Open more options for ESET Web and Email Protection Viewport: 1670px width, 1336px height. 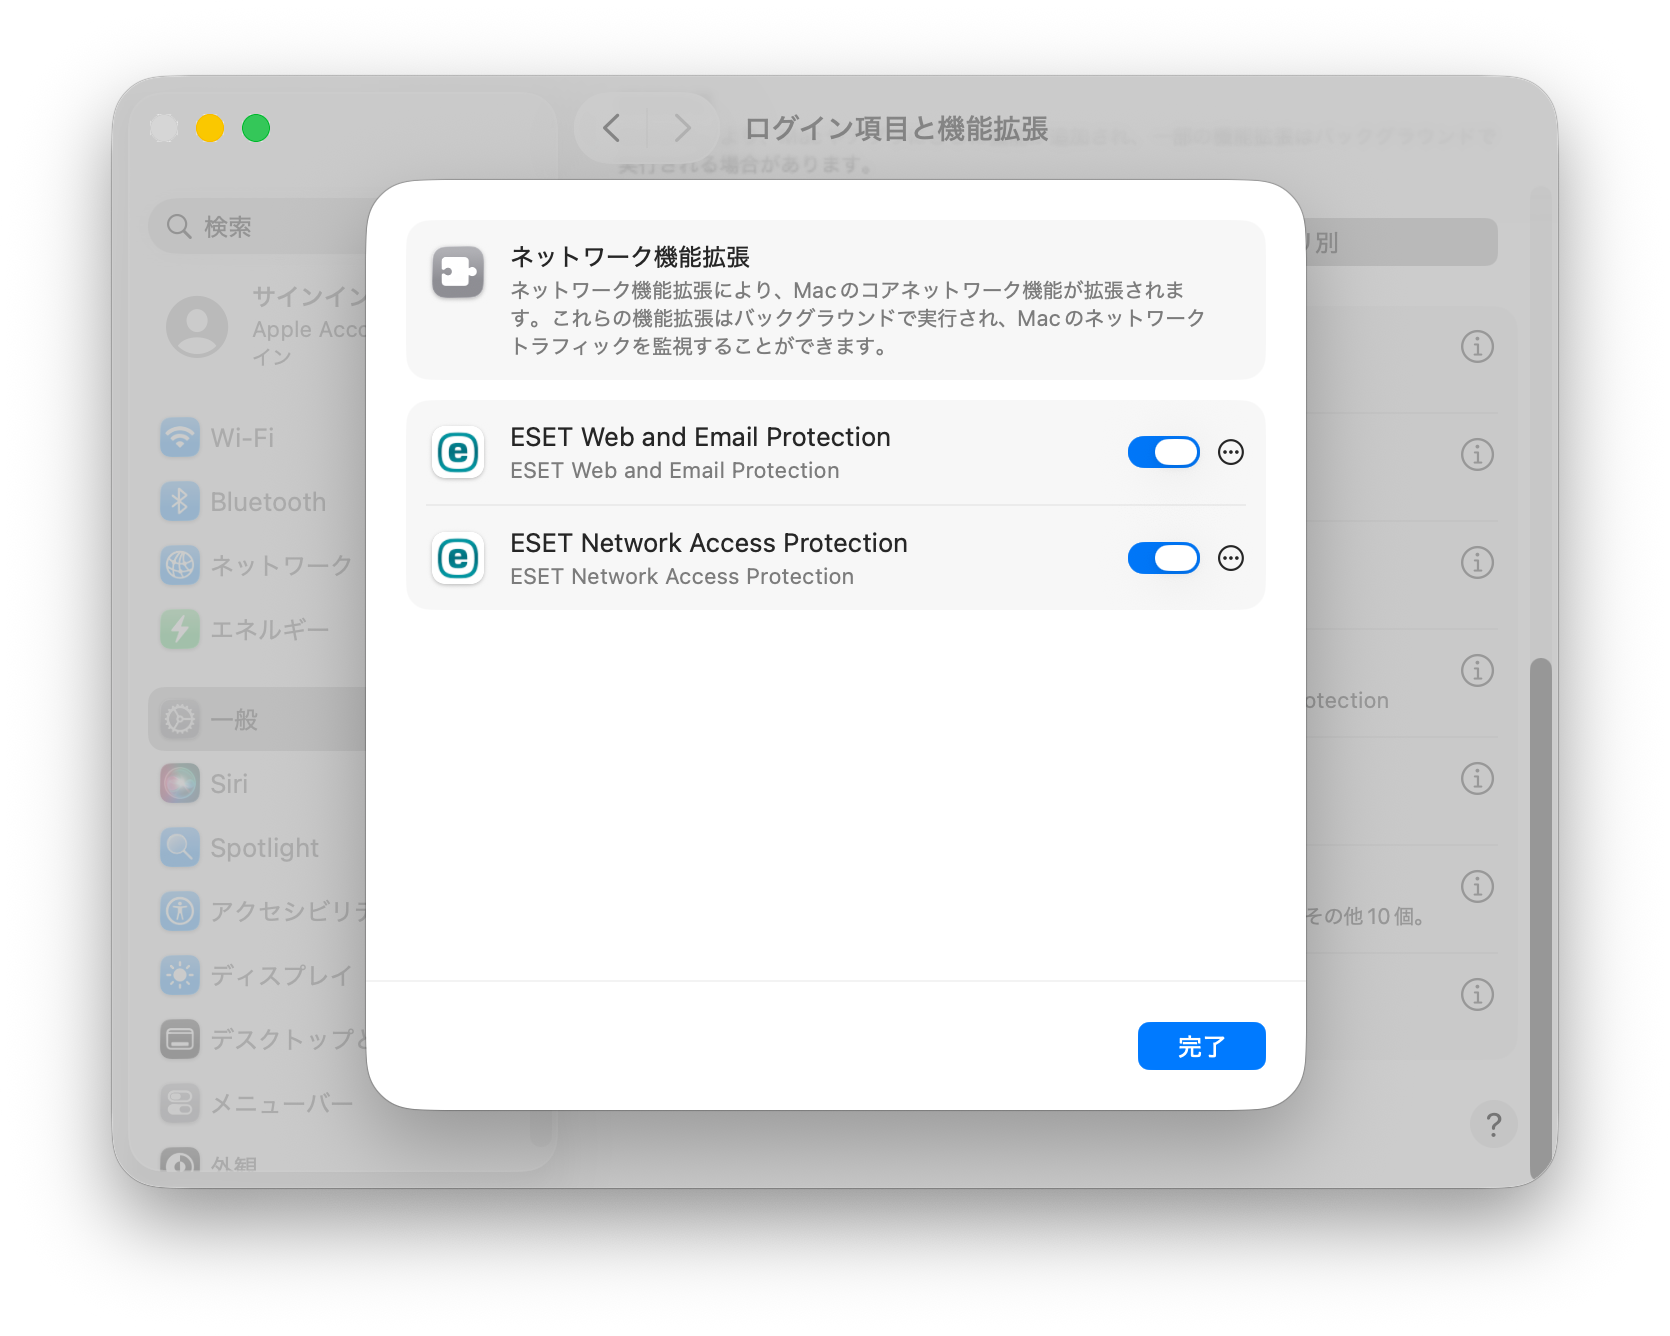tap(1231, 453)
